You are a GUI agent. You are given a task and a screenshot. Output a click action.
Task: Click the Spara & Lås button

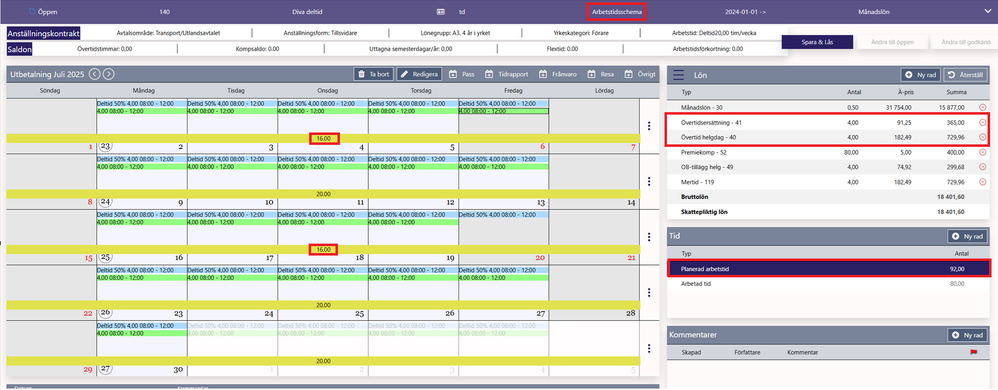[x=817, y=42]
